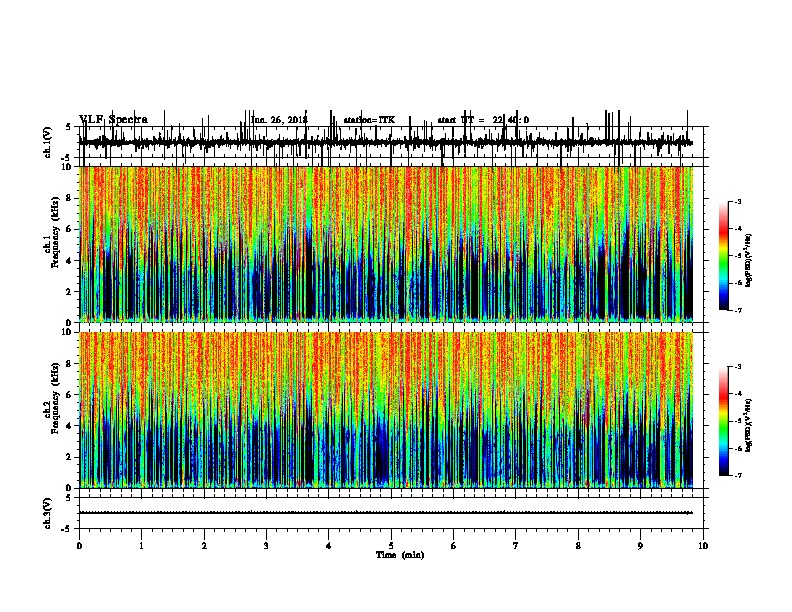Click the '6' kHz tick on ch.1 frequency axis
This screenshot has width=792, height=612.
[x=70, y=229]
